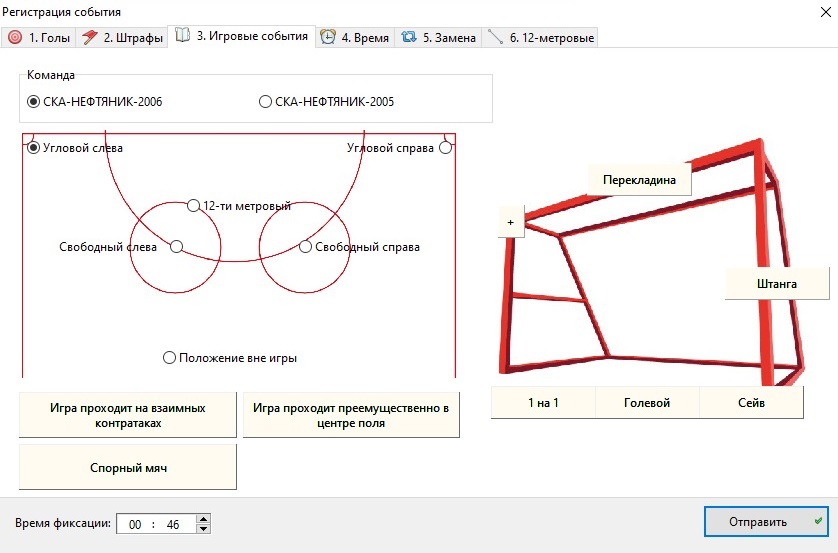Click the seconds value 46 in time field
838x553 pixels.
173,524
